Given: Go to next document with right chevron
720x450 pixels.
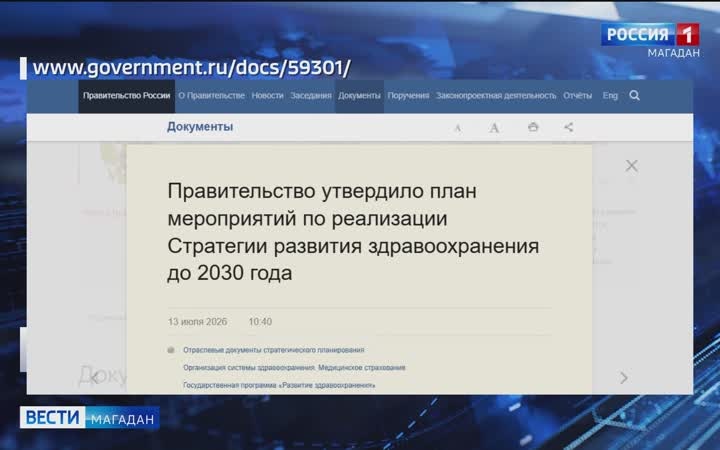Looking at the screenshot, I should tap(624, 378).
